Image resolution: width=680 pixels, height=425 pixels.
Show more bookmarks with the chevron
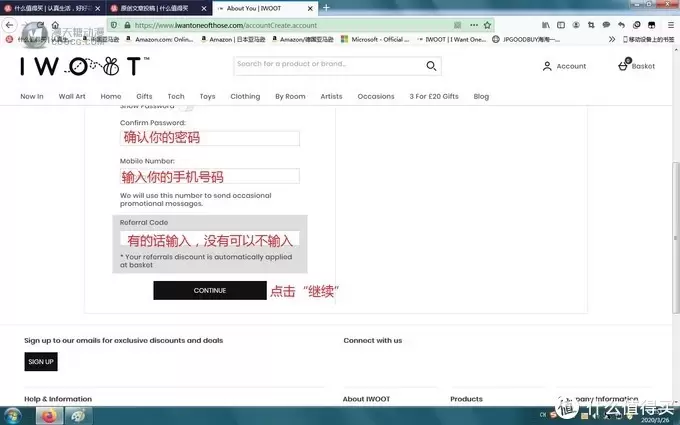[x=611, y=39]
